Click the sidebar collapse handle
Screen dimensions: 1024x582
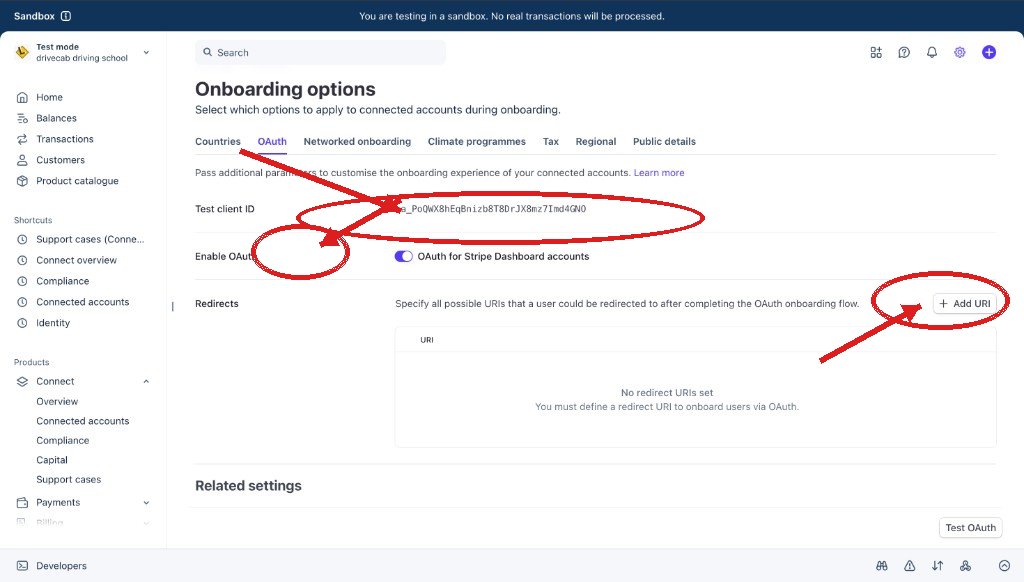[x=172, y=306]
